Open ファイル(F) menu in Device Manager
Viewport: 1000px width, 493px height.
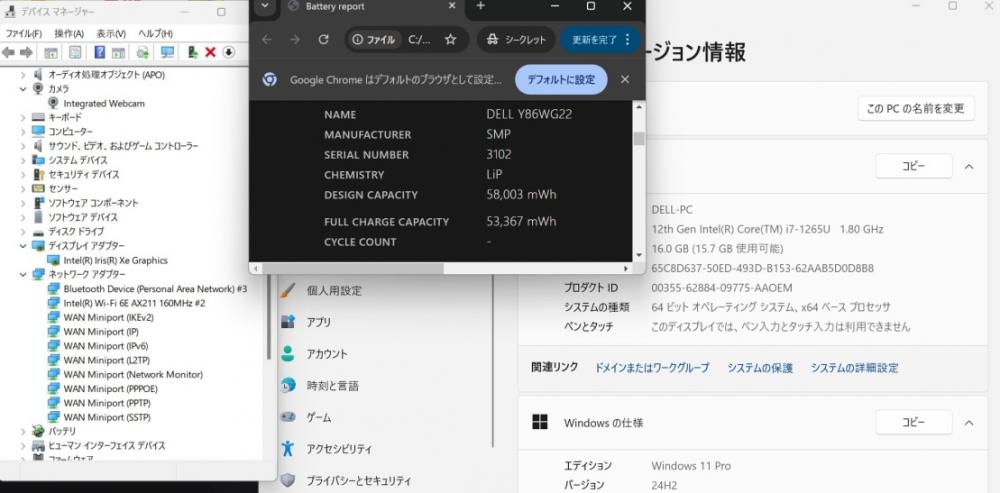click(23, 33)
